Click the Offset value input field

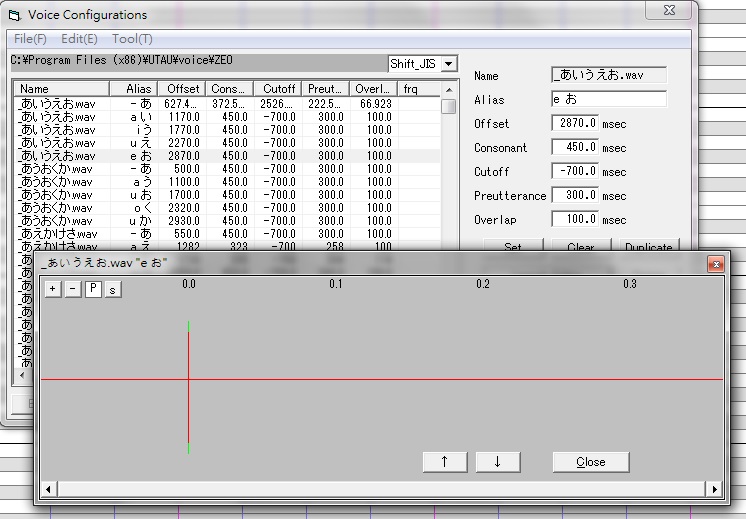tap(575, 123)
